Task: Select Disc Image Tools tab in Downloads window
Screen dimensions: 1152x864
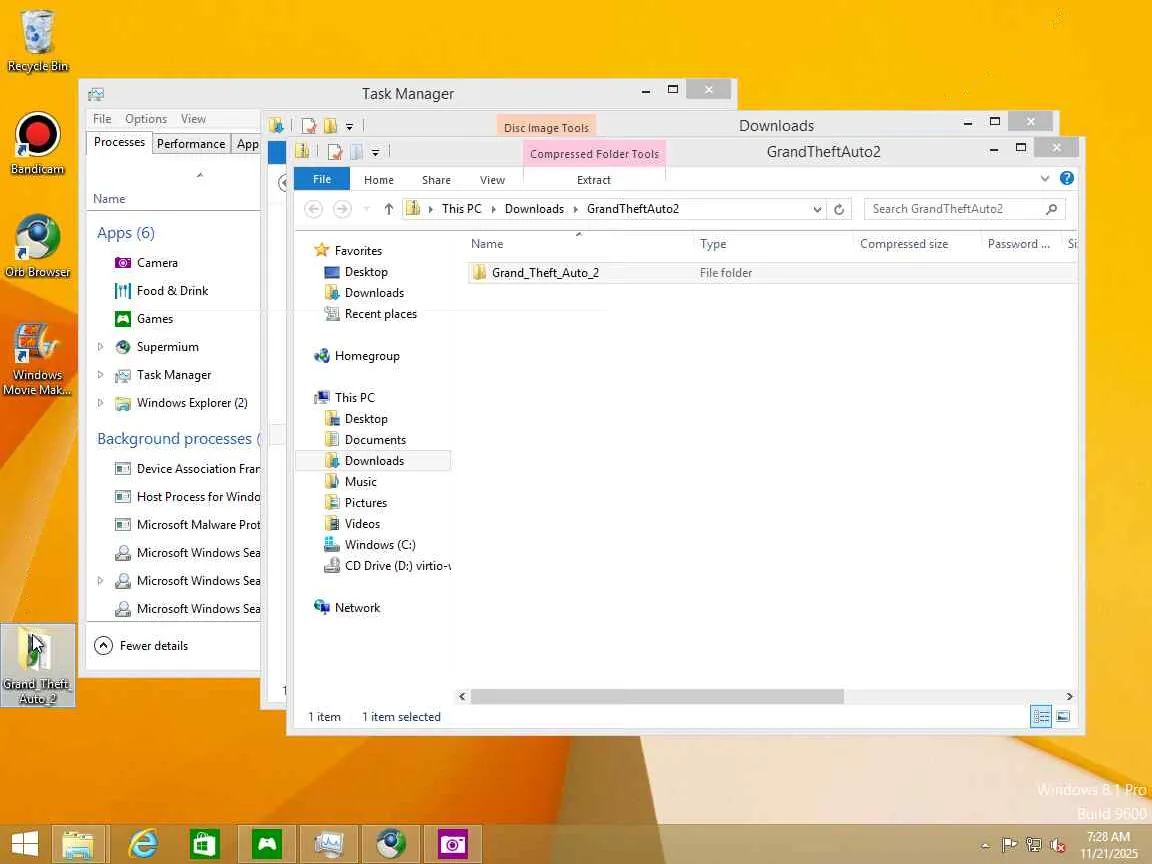Action: coord(546,127)
